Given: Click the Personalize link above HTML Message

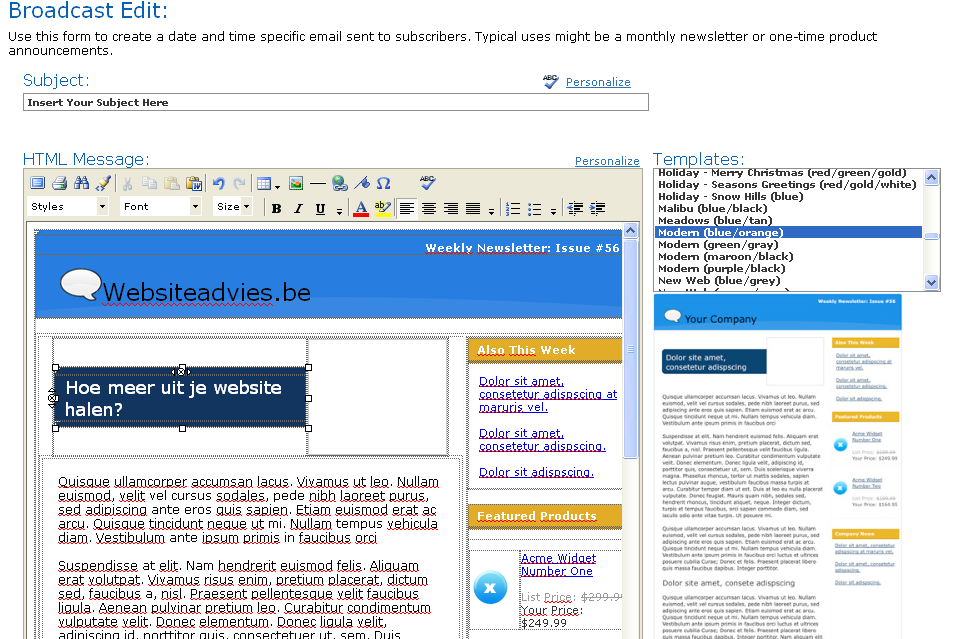Looking at the screenshot, I should [x=607, y=161].
